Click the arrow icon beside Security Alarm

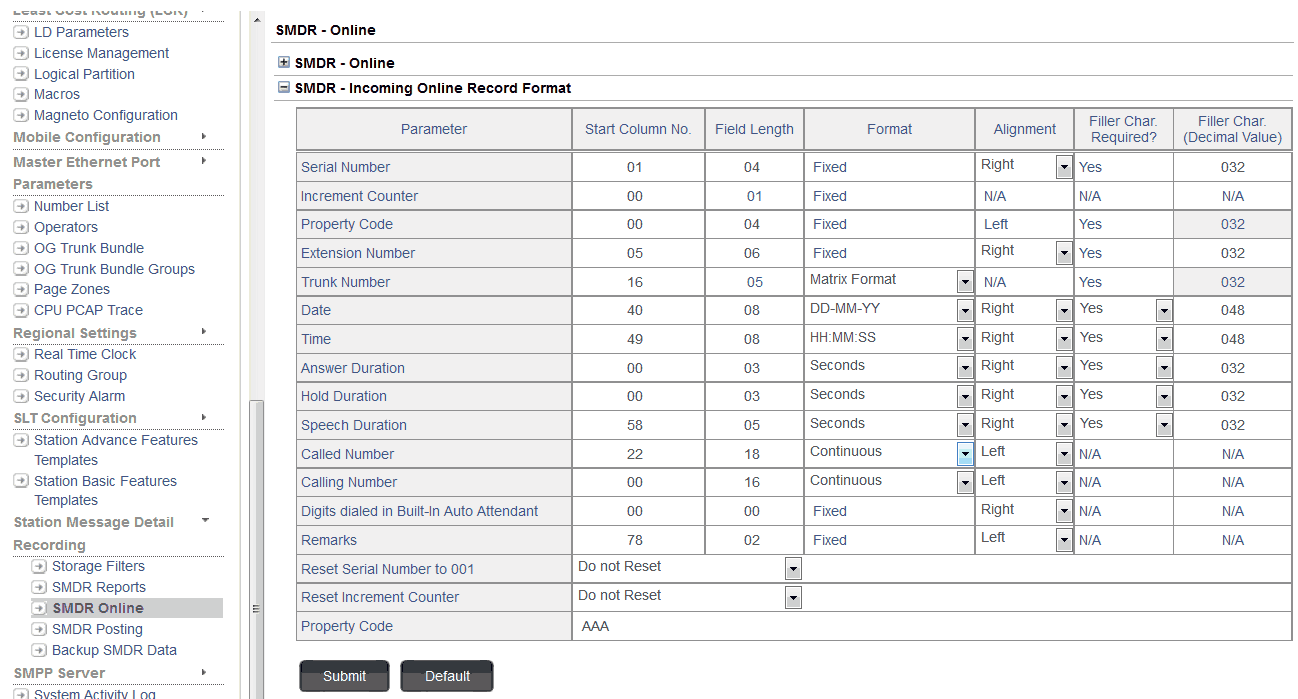[21, 396]
